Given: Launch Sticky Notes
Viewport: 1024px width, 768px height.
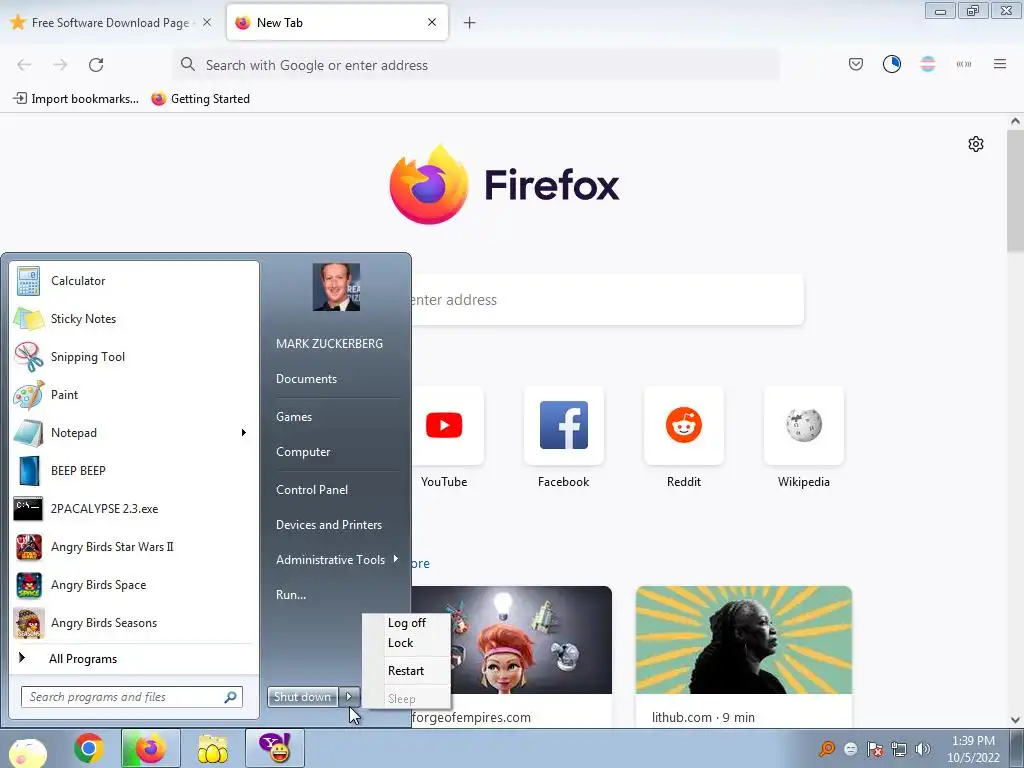Looking at the screenshot, I should point(134,319).
